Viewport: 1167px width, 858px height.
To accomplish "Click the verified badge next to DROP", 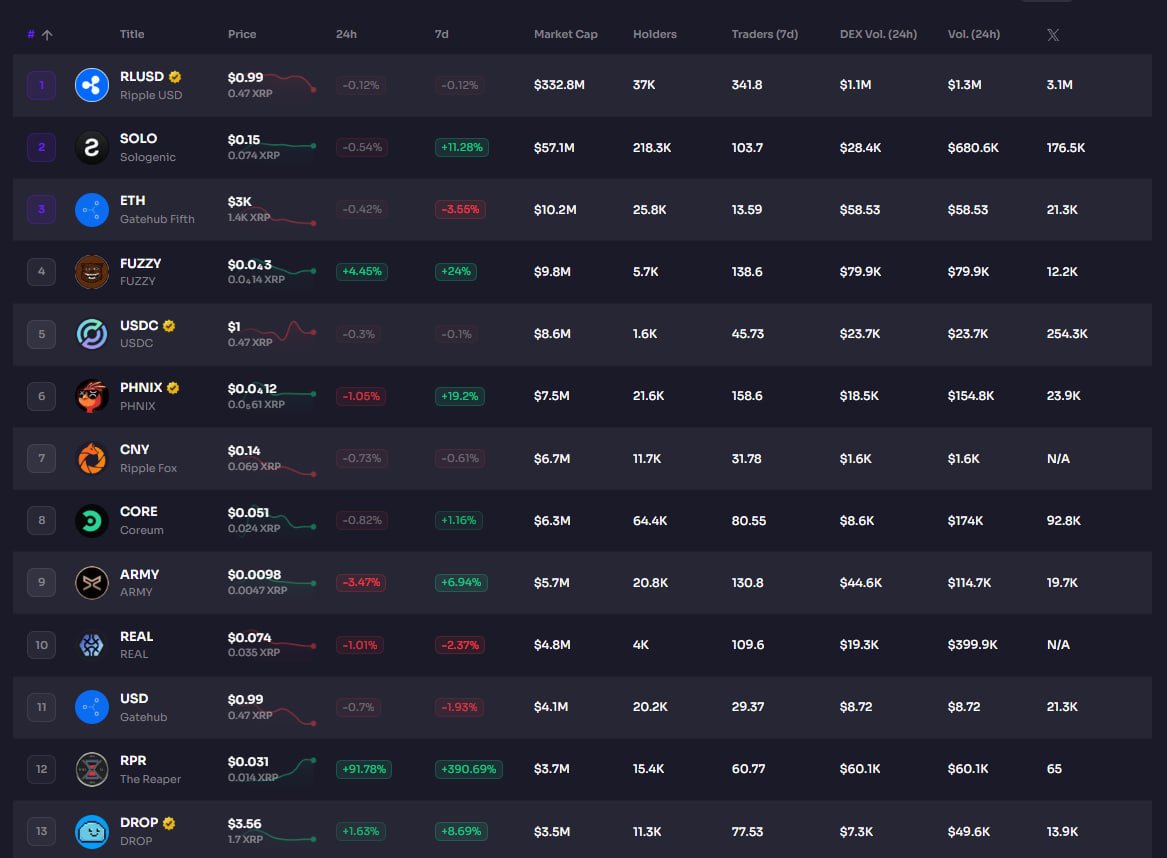I will [x=169, y=823].
